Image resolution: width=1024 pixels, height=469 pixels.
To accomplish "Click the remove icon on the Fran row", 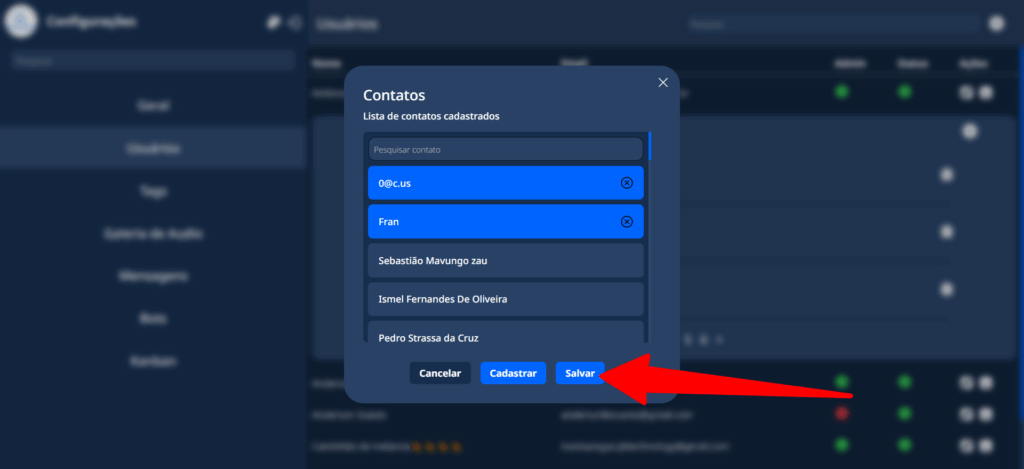I will [627, 222].
